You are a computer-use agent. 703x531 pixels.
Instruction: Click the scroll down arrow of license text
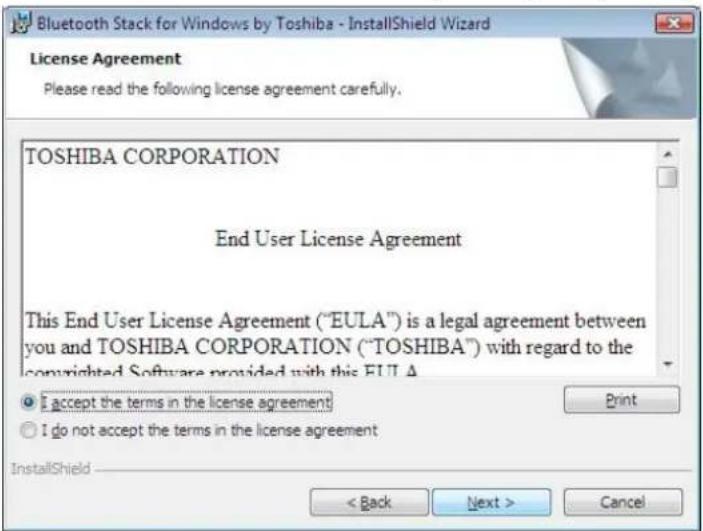point(668,364)
